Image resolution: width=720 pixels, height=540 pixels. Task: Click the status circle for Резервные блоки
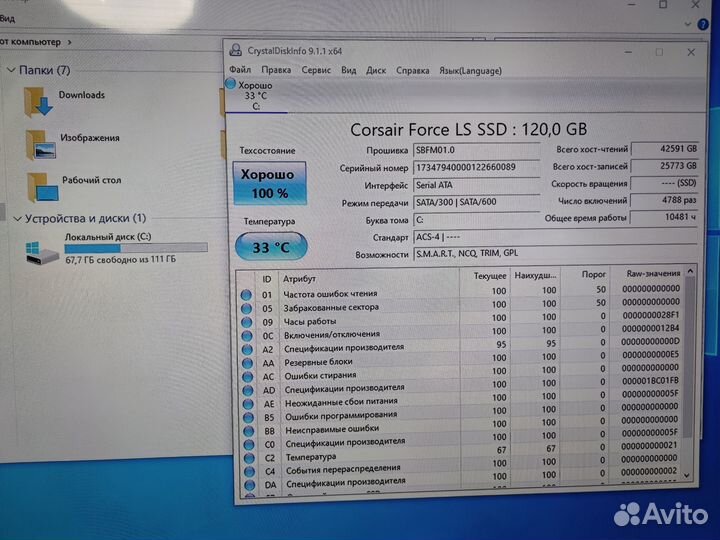coord(247,363)
